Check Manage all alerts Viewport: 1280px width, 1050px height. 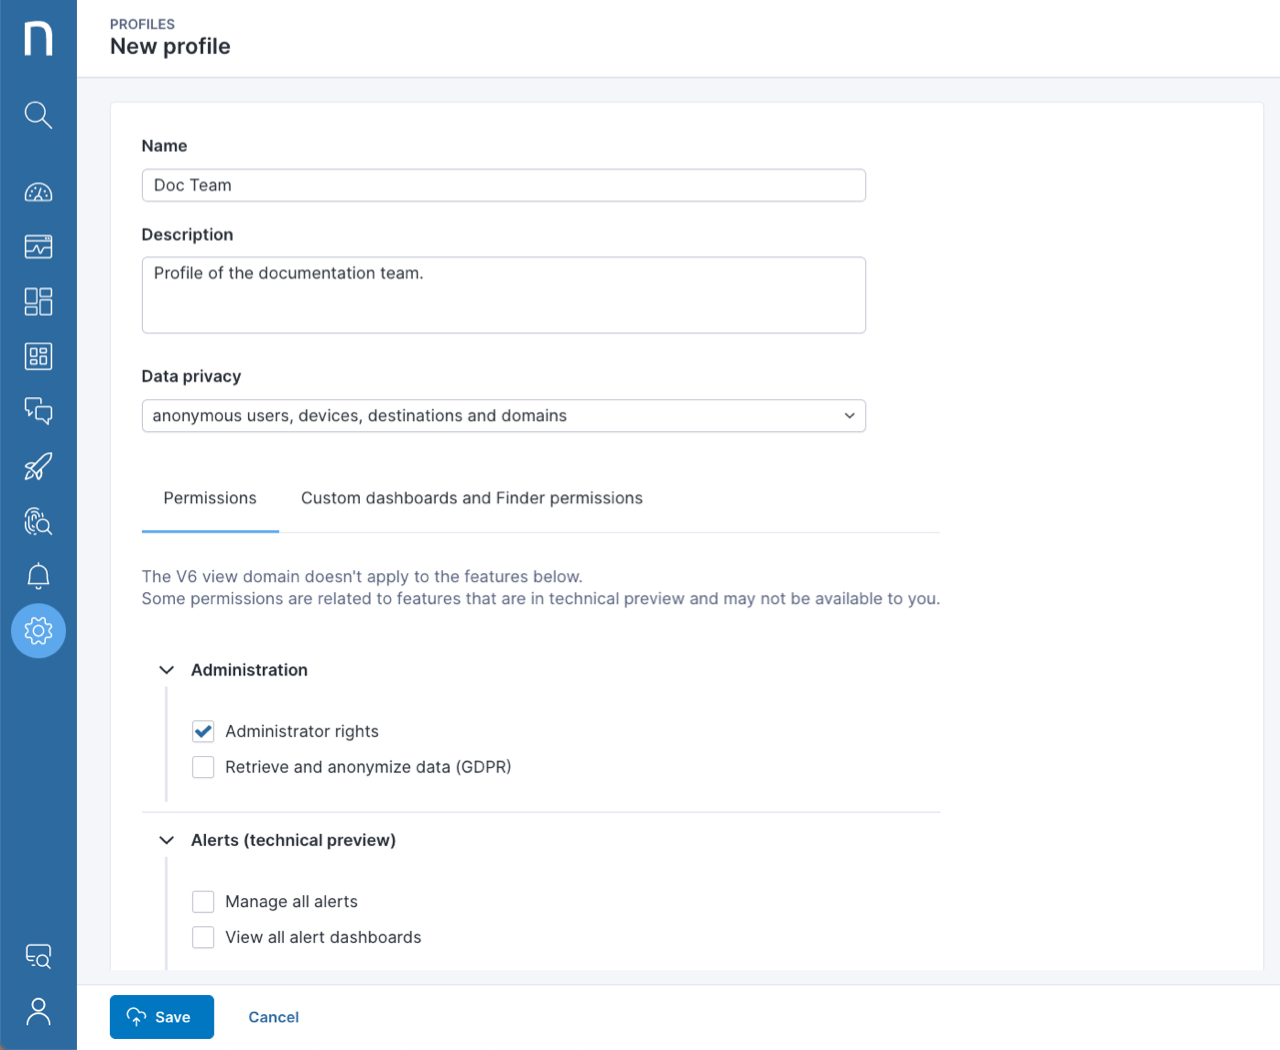pyautogui.click(x=203, y=901)
